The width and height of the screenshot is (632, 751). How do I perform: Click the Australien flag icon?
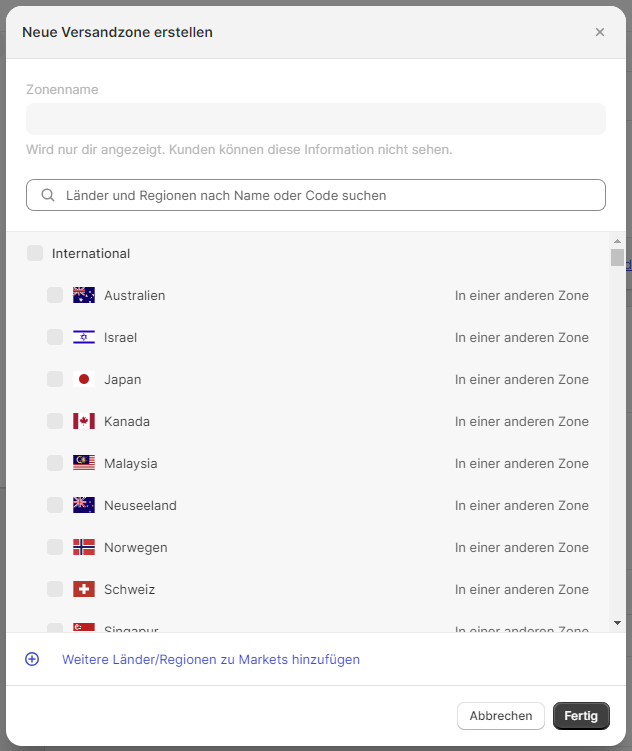coord(84,295)
